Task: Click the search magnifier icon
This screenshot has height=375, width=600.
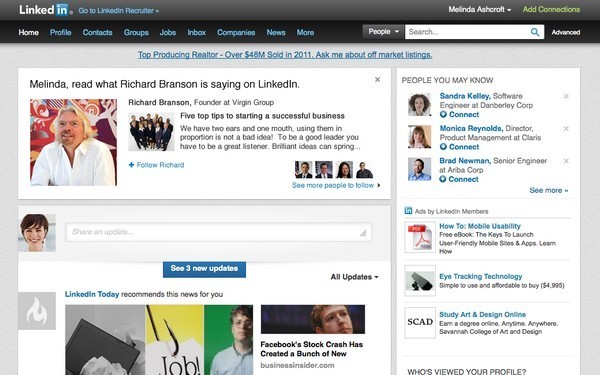Action: coord(535,32)
